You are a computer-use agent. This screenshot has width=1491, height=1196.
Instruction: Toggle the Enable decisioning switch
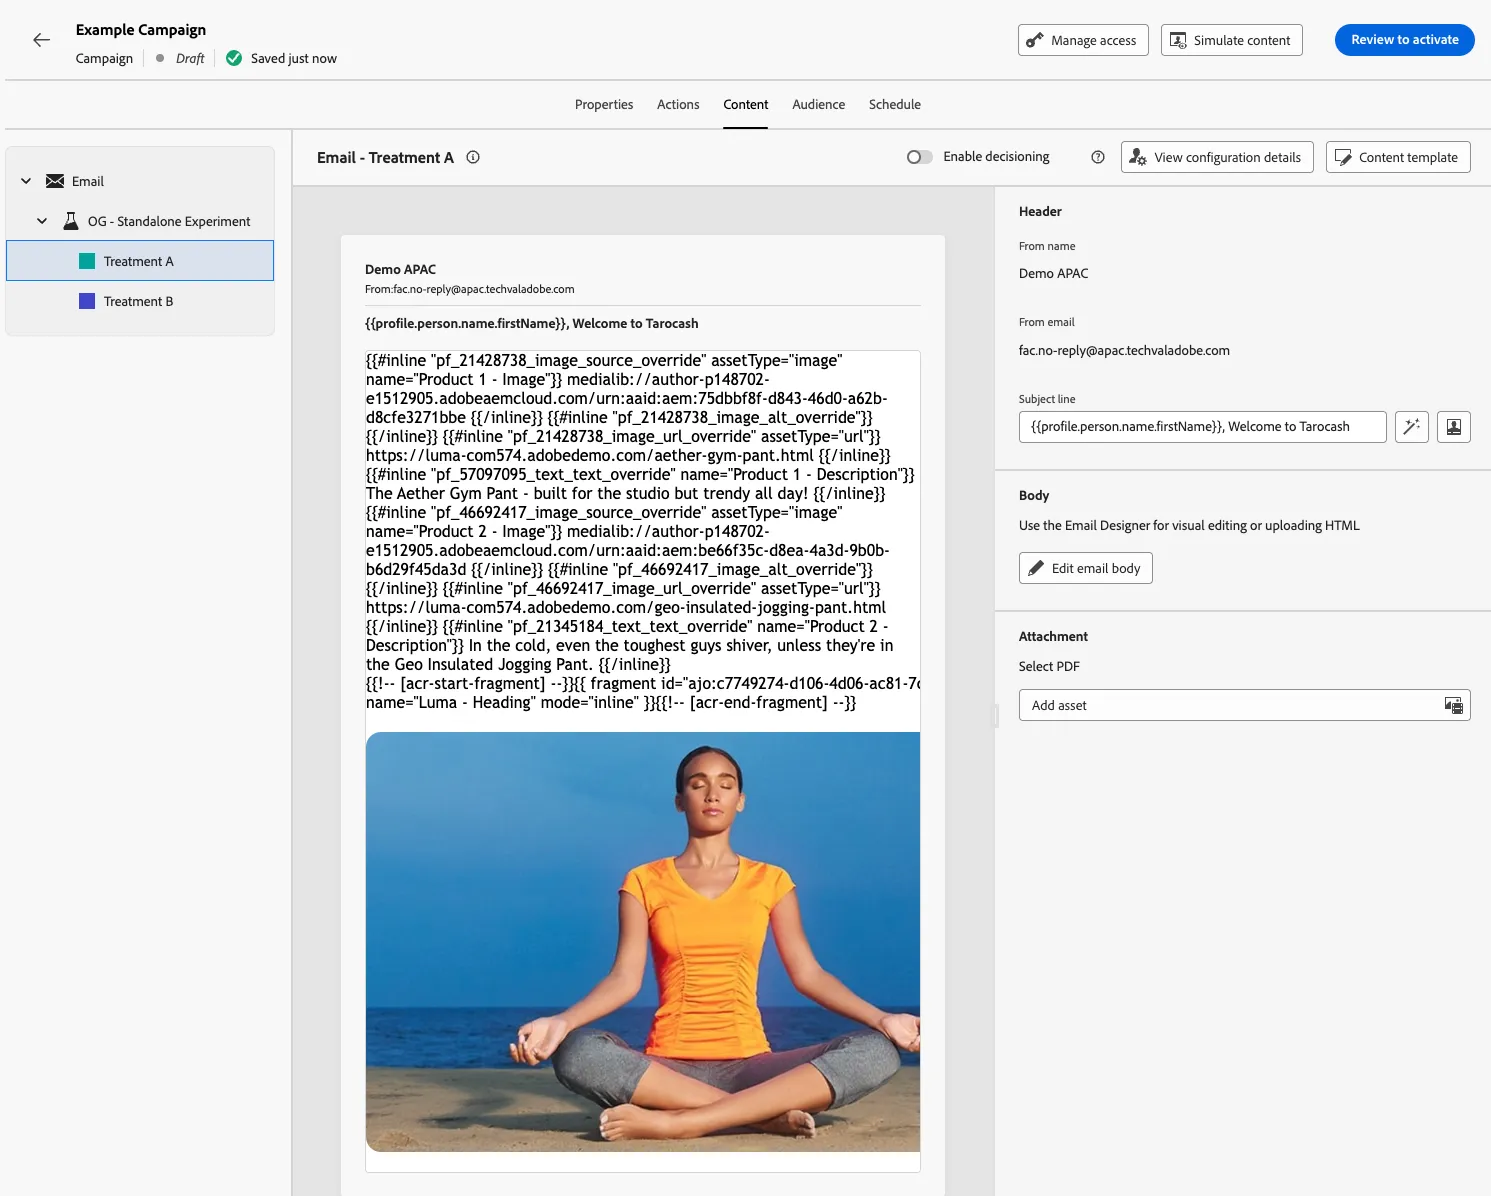[919, 157]
